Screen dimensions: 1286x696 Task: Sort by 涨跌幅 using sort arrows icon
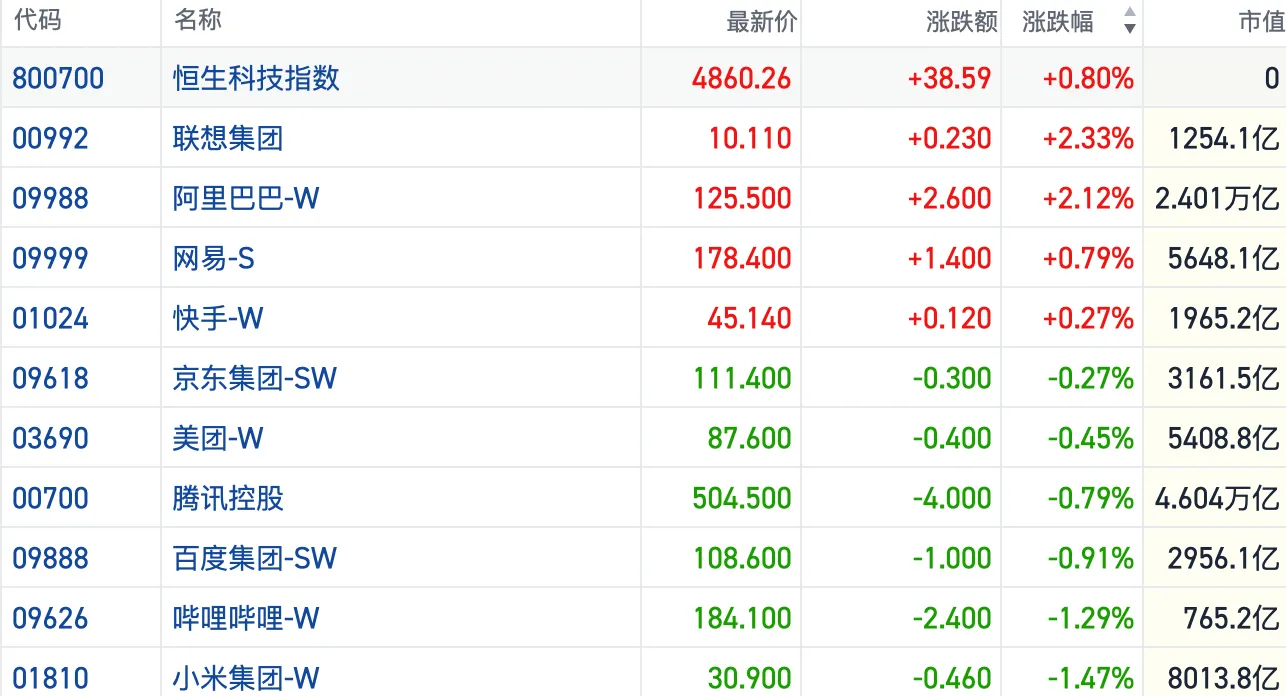[1129, 21]
